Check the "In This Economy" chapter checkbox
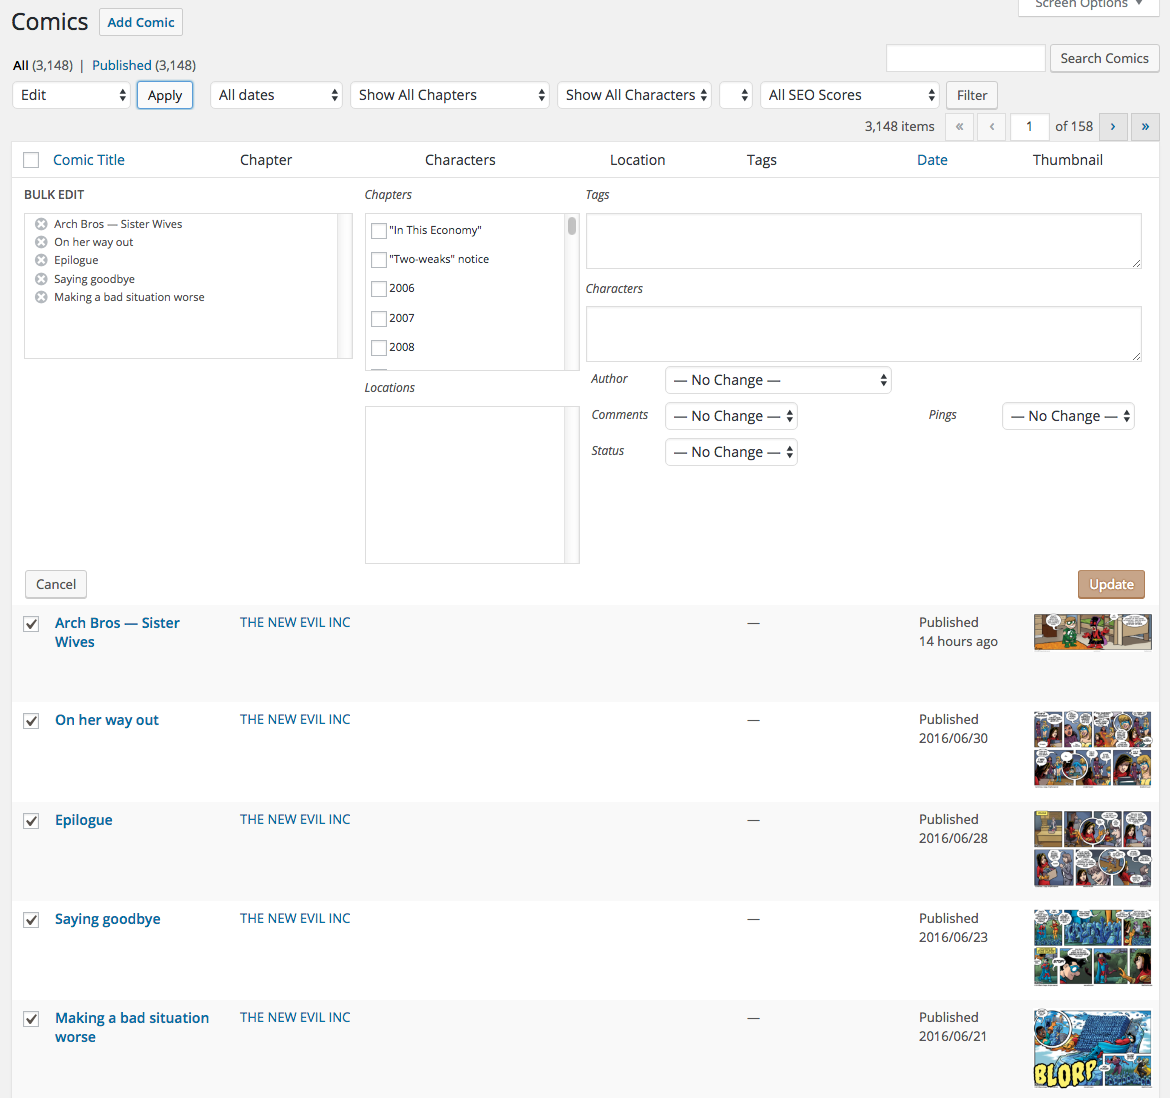 (x=379, y=231)
